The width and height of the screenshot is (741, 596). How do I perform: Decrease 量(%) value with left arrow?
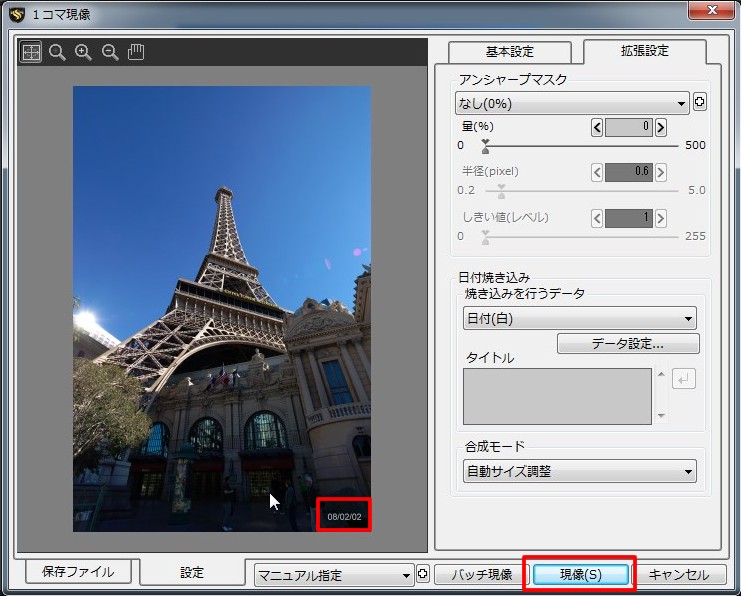pos(597,127)
